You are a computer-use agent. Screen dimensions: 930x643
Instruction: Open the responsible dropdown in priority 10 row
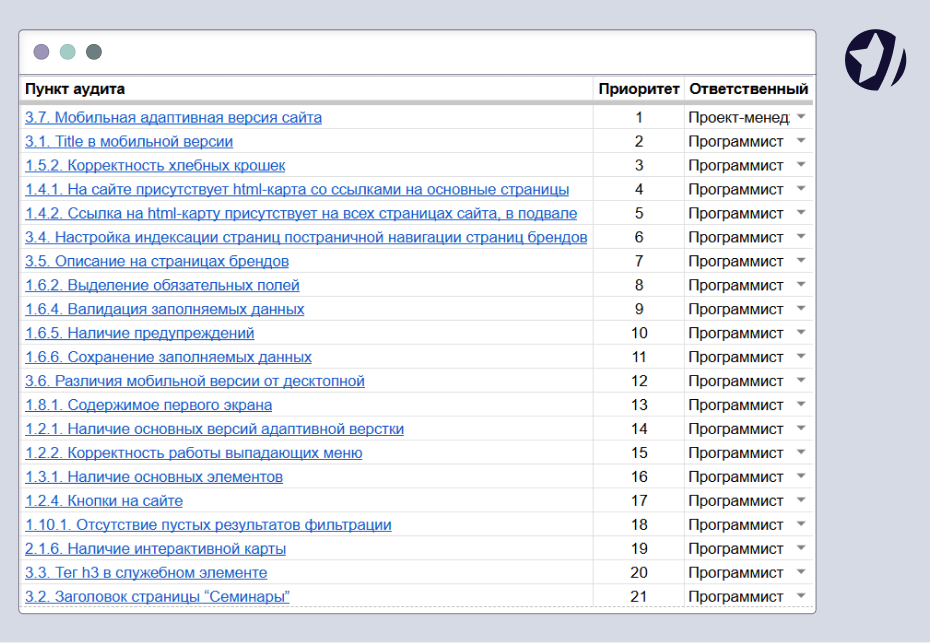pos(801,332)
